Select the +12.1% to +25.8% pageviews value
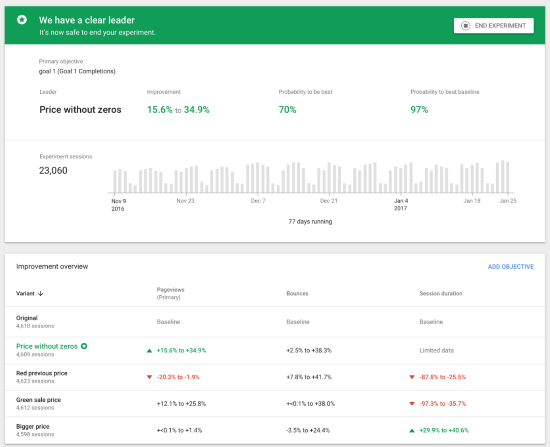The image size is (550, 447). click(181, 404)
